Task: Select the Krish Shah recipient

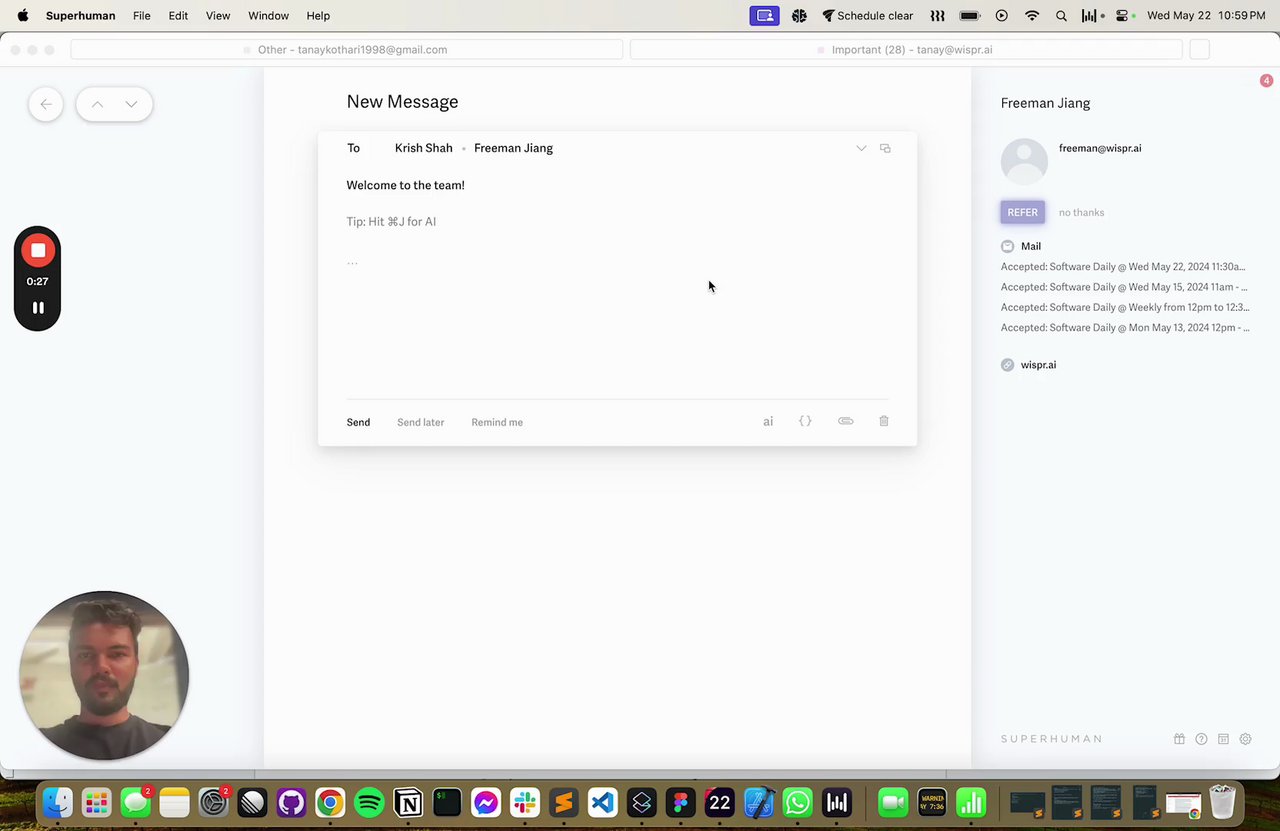Action: (x=423, y=148)
